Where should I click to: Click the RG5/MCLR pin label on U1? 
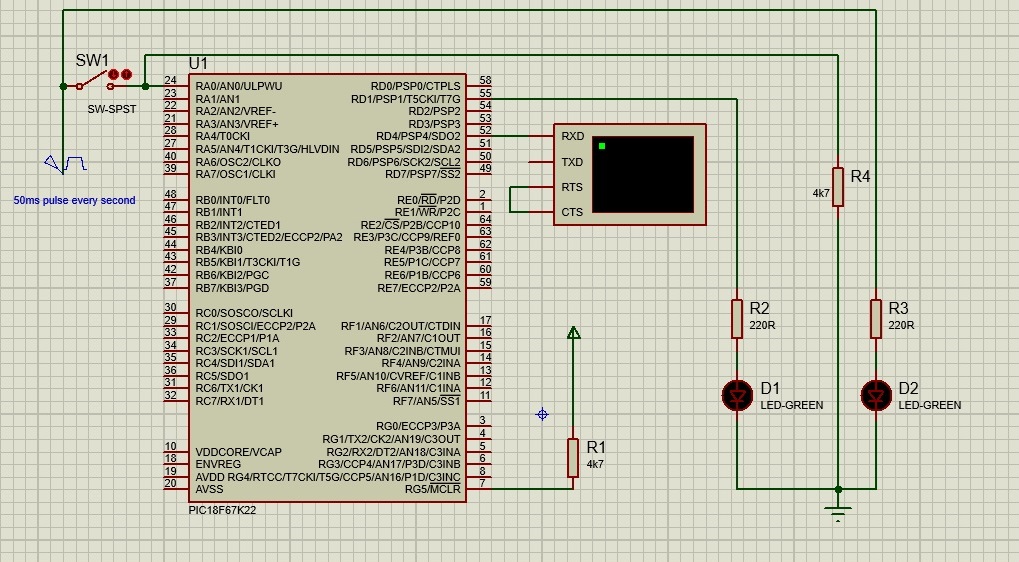pyautogui.click(x=432, y=490)
